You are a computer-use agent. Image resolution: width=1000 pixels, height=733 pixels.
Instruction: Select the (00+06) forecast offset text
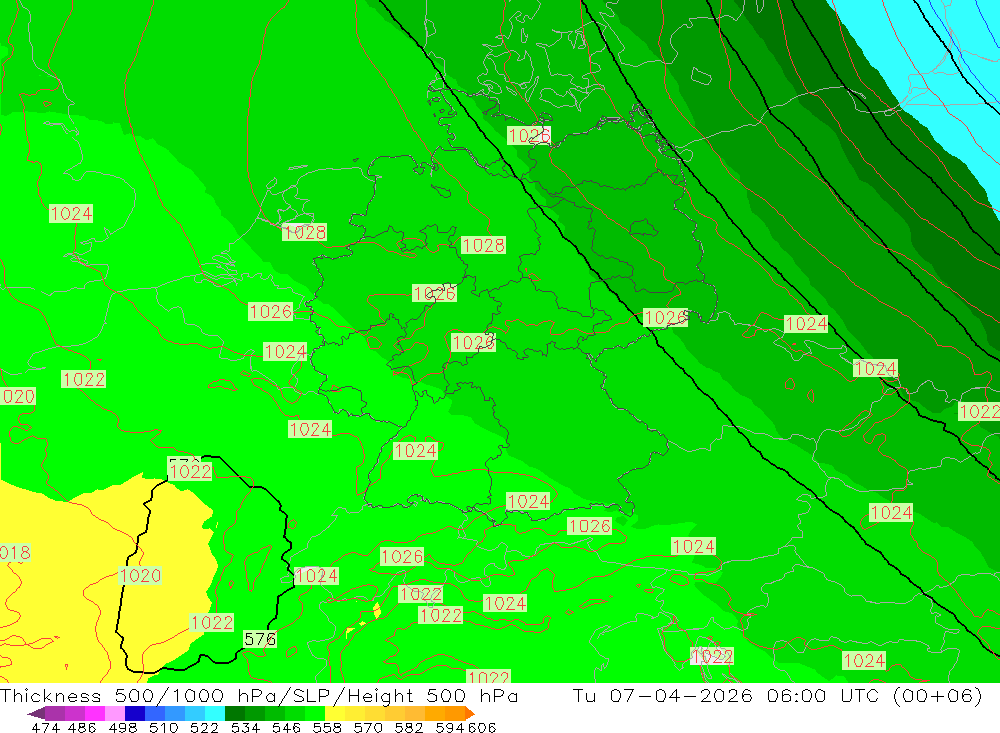pos(938,695)
